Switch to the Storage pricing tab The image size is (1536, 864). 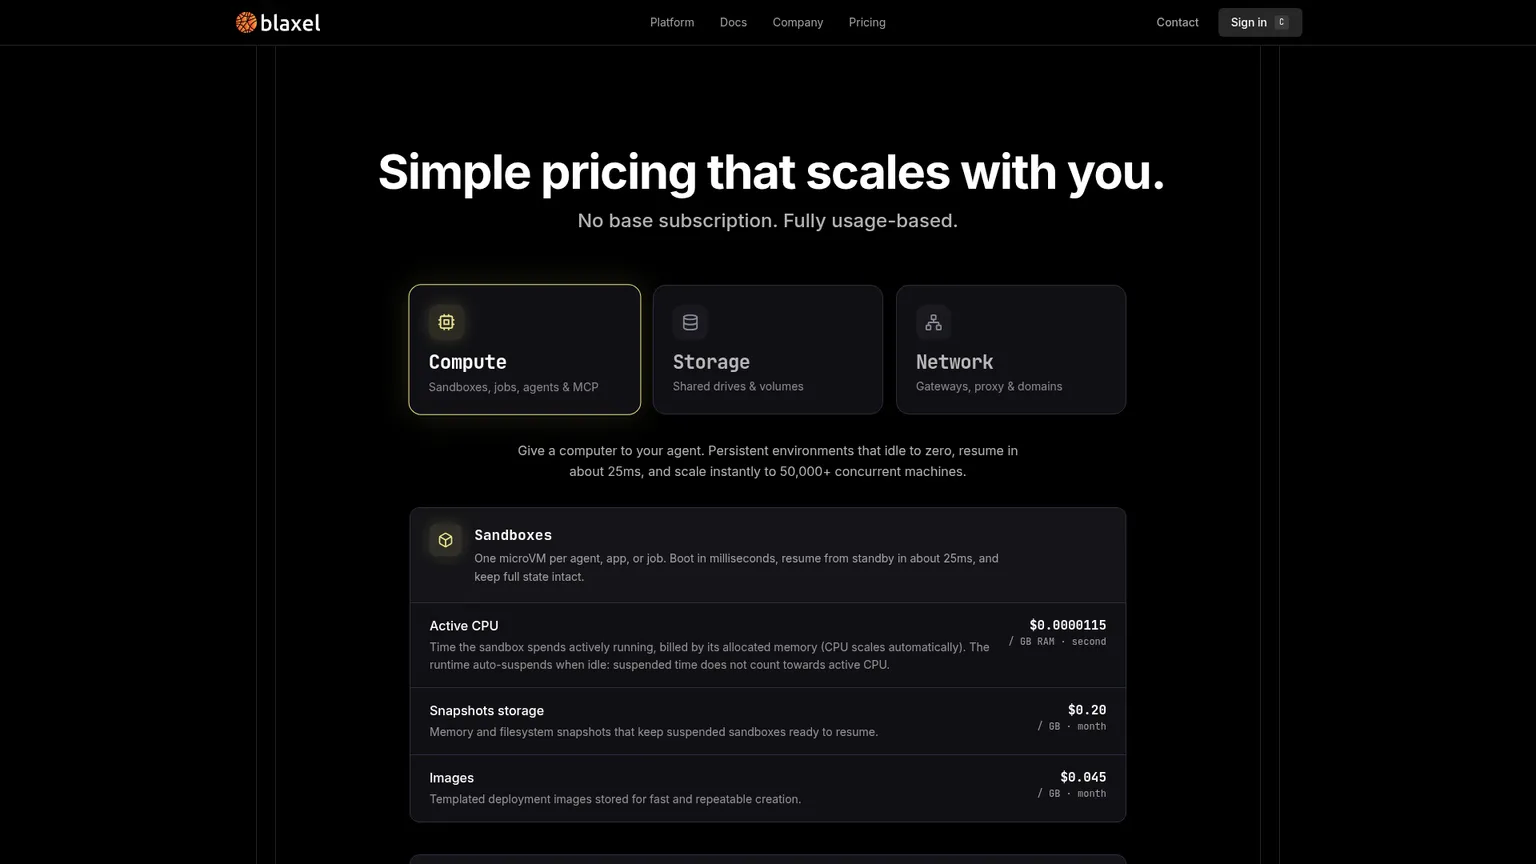coord(768,350)
